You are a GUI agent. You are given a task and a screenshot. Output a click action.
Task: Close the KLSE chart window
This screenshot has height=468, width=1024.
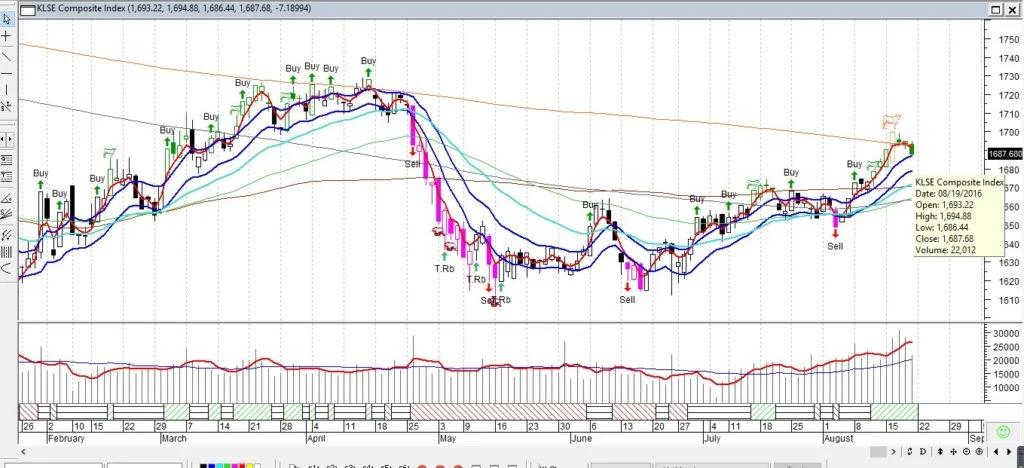[1012, 9]
